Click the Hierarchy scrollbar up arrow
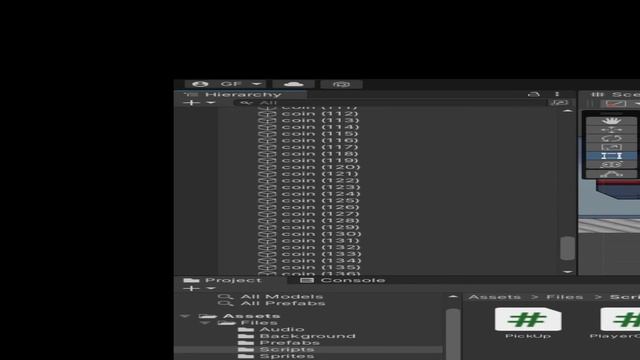The width and height of the screenshot is (640, 360). click(568, 111)
